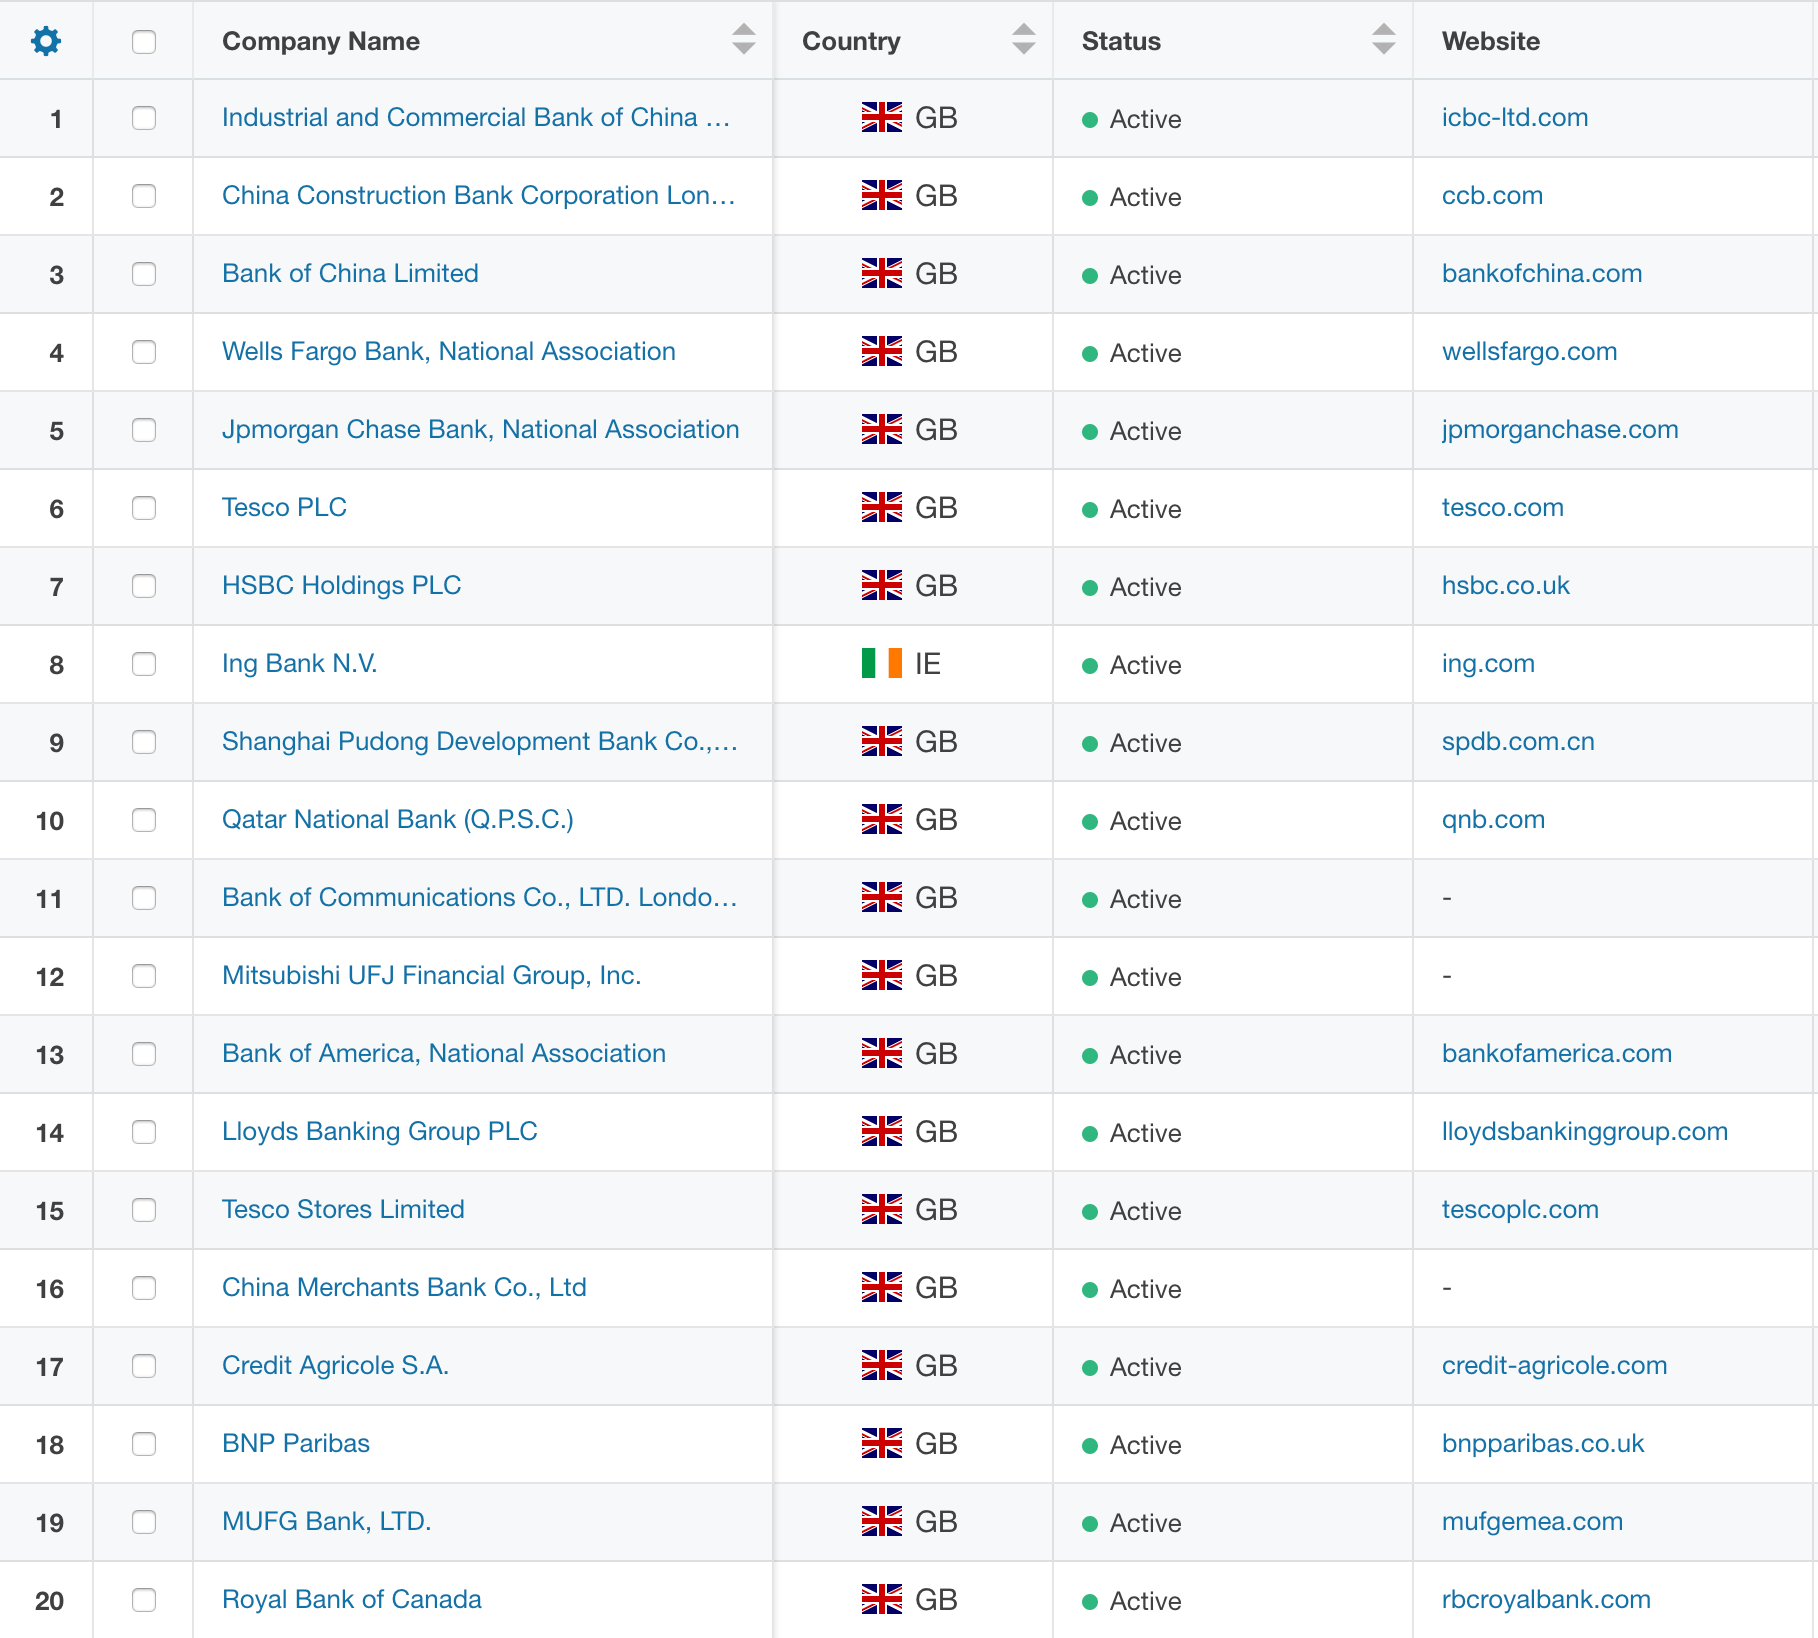Open Shanghai Pudong Development Bank link

[x=480, y=742]
